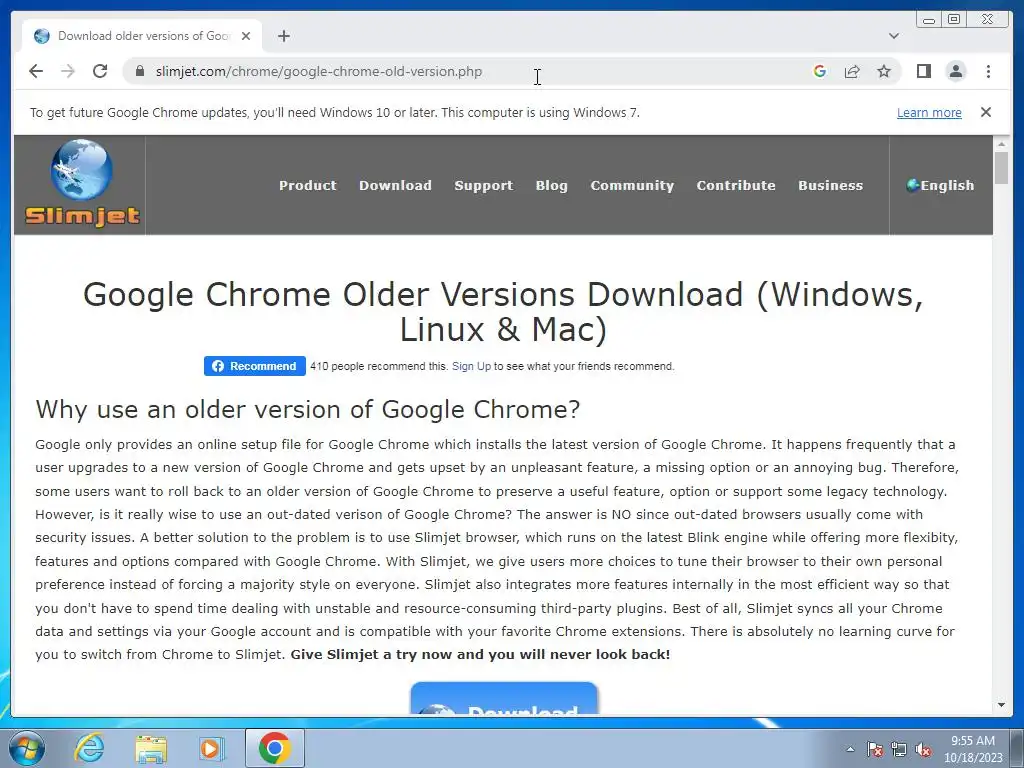Open the Download menu item
1024x768 pixels.
[x=395, y=185]
